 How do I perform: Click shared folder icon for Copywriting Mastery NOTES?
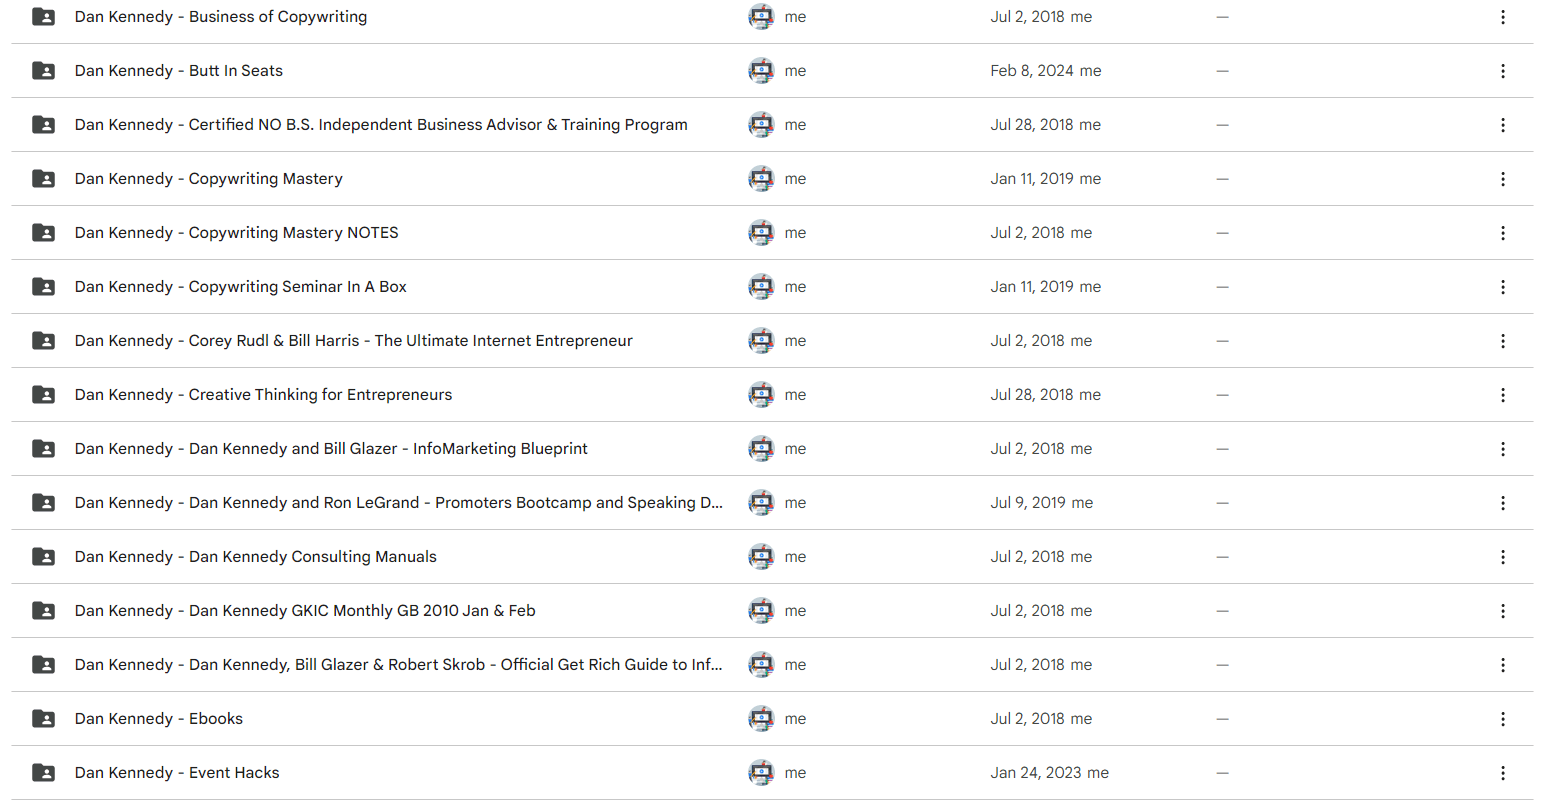(x=44, y=233)
